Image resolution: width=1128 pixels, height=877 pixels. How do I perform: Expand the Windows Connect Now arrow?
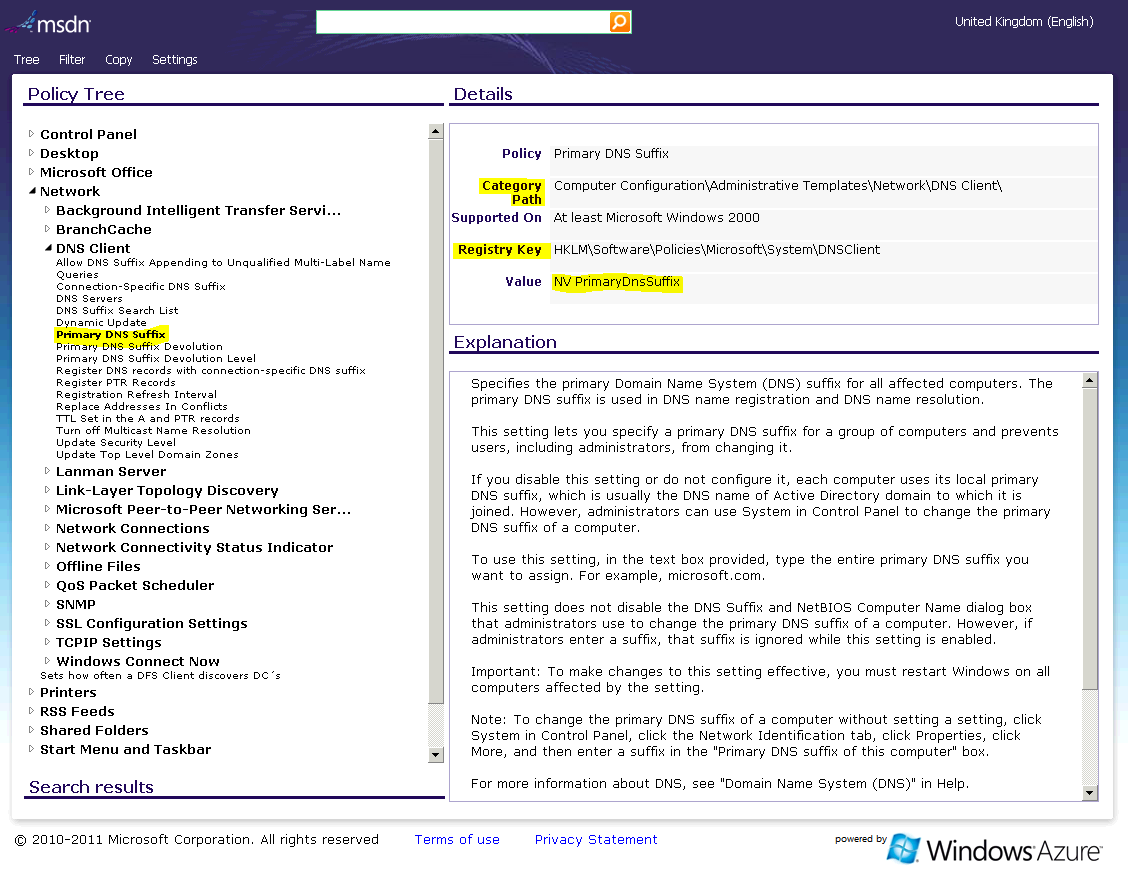click(x=47, y=660)
